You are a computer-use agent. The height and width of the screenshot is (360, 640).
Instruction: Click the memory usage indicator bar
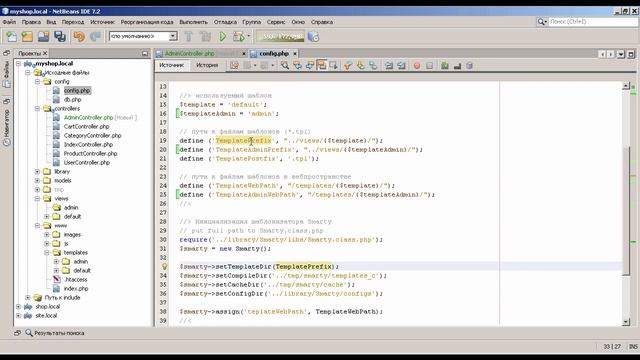point(280,37)
